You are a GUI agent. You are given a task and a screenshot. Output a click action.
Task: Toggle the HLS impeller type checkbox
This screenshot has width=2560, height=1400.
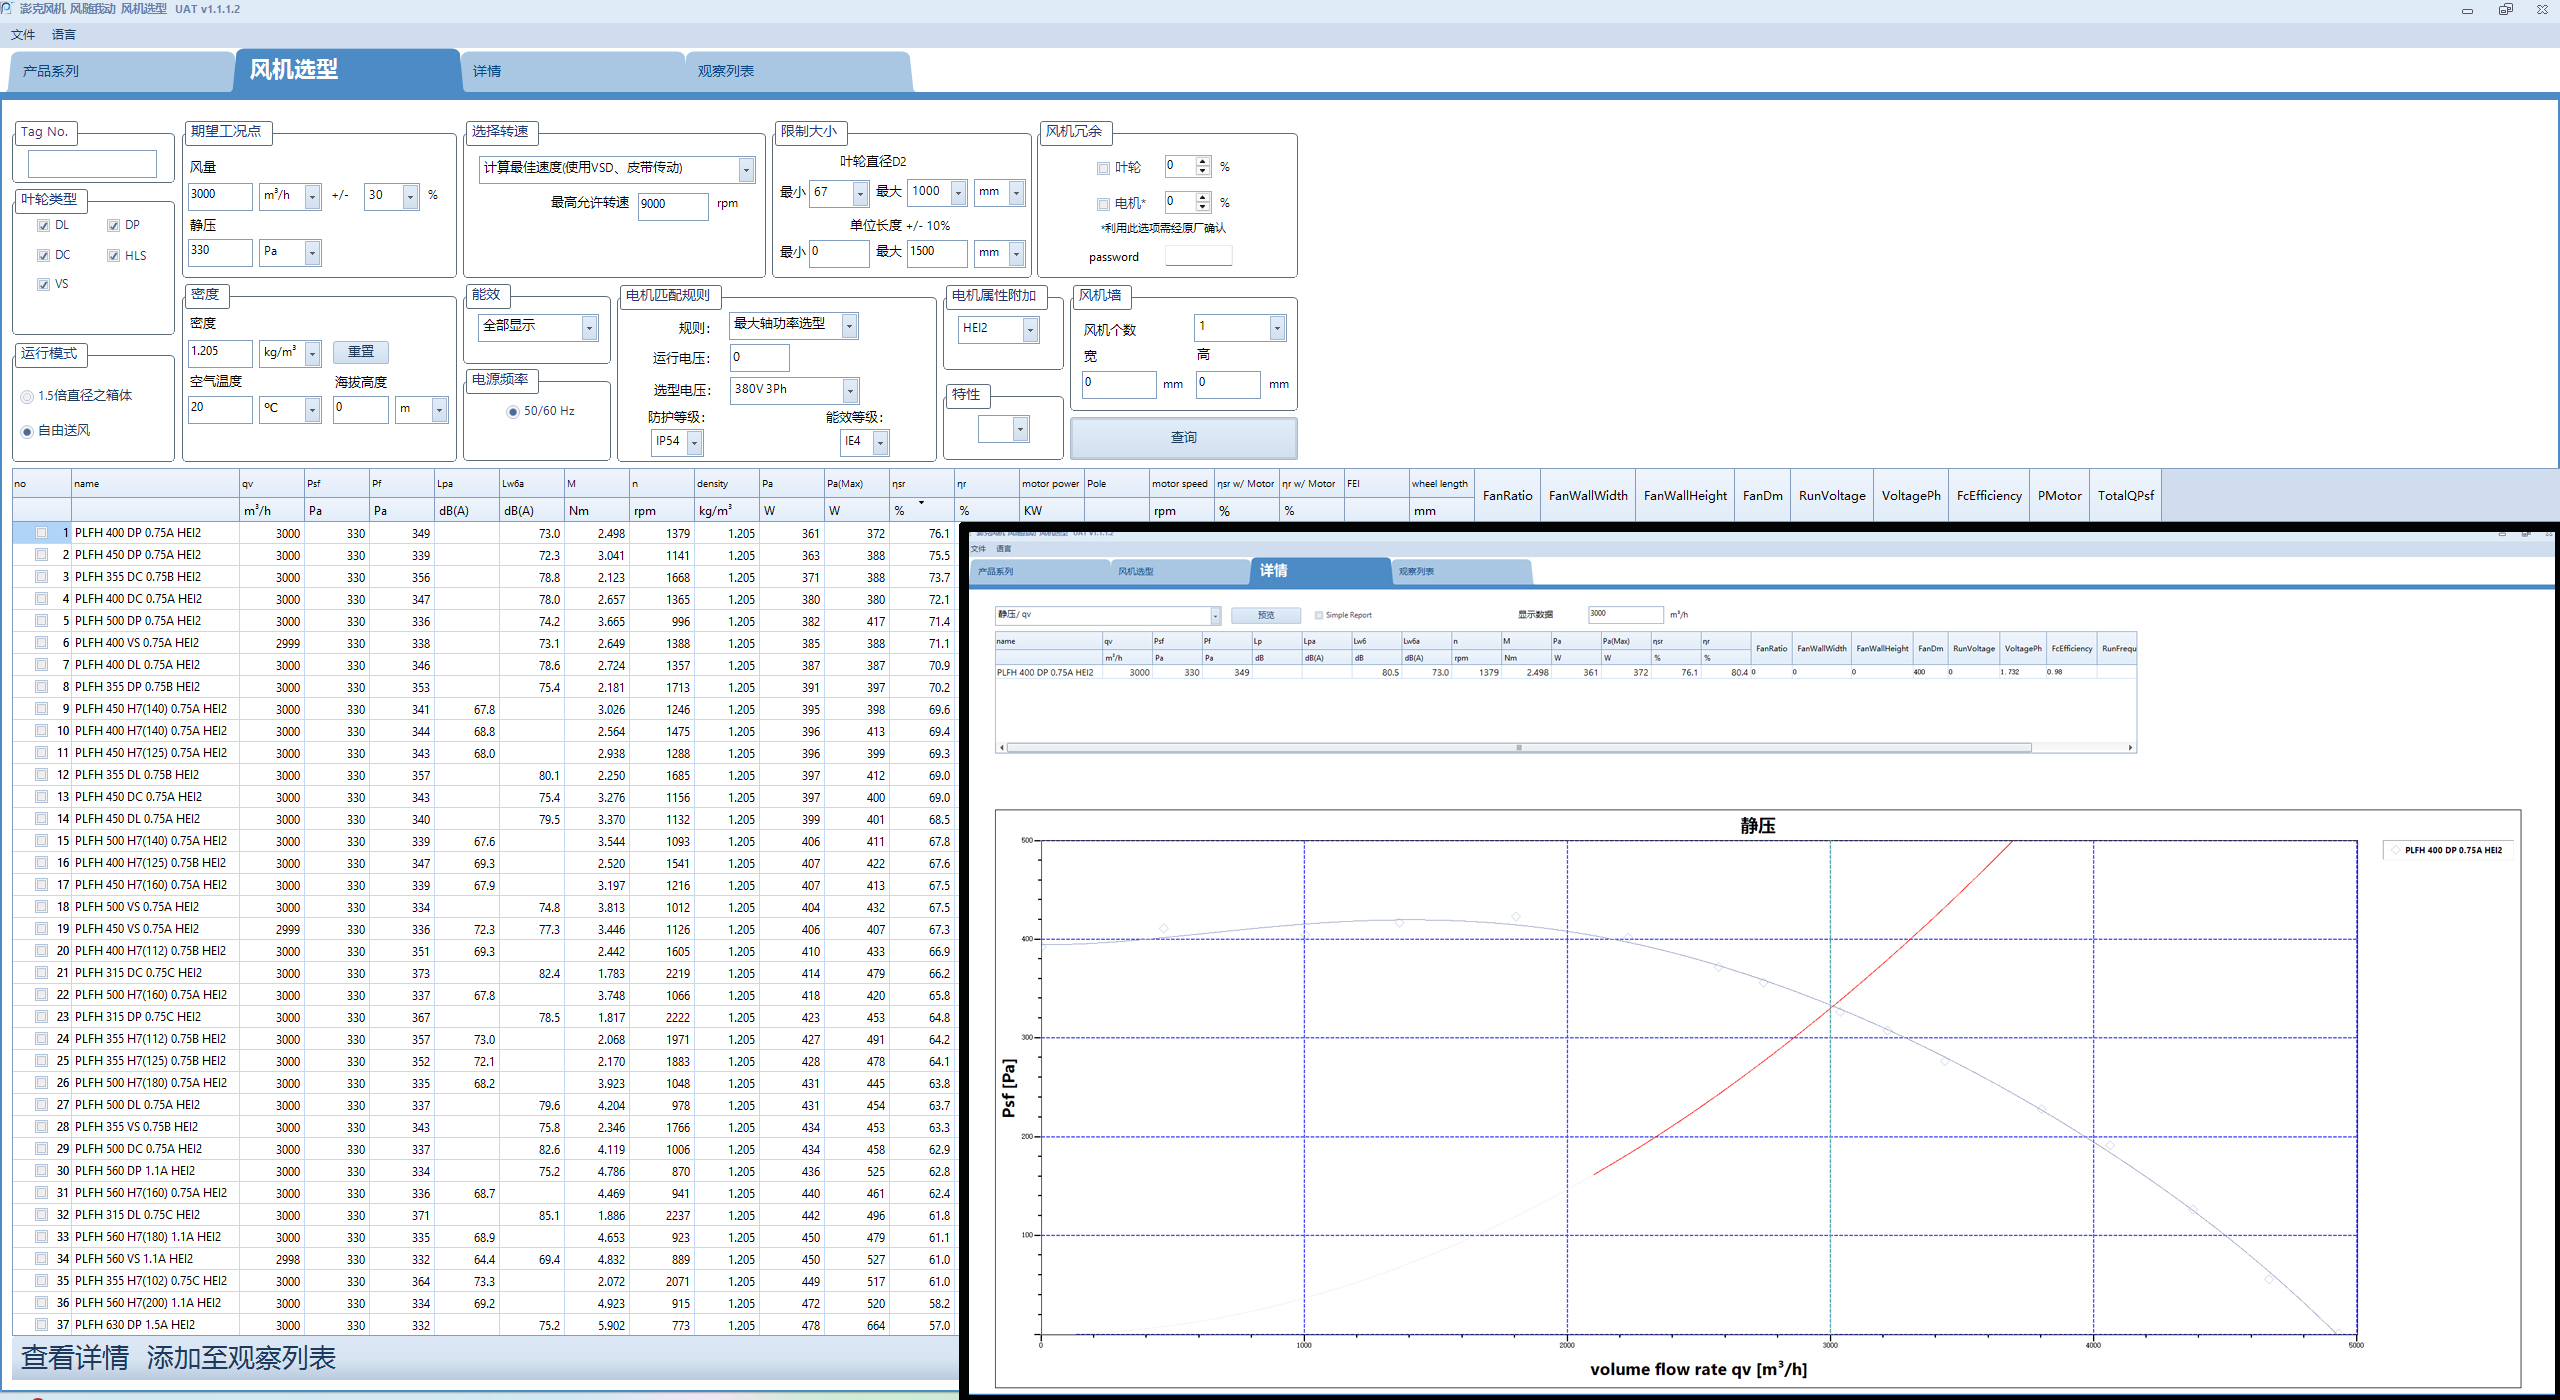114,256
